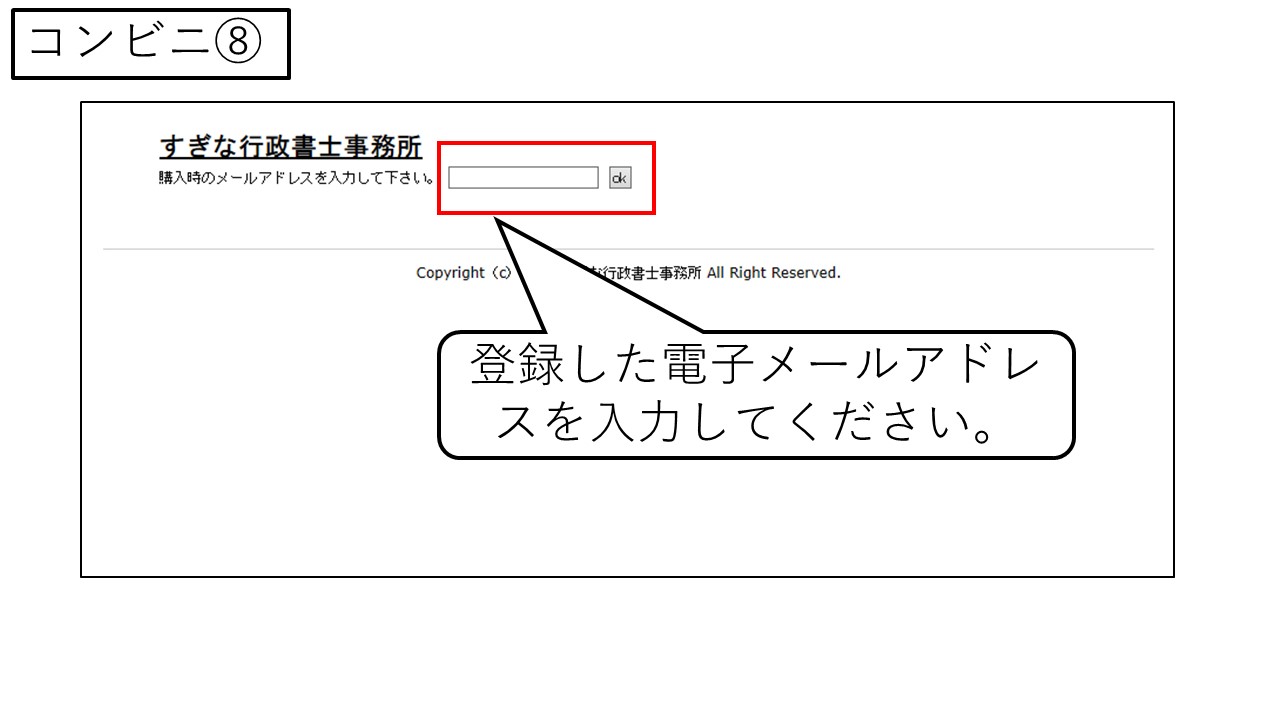This screenshot has height=720, width=1280.
Task: Select the Copyright footer text
Action: pyautogui.click(x=628, y=273)
